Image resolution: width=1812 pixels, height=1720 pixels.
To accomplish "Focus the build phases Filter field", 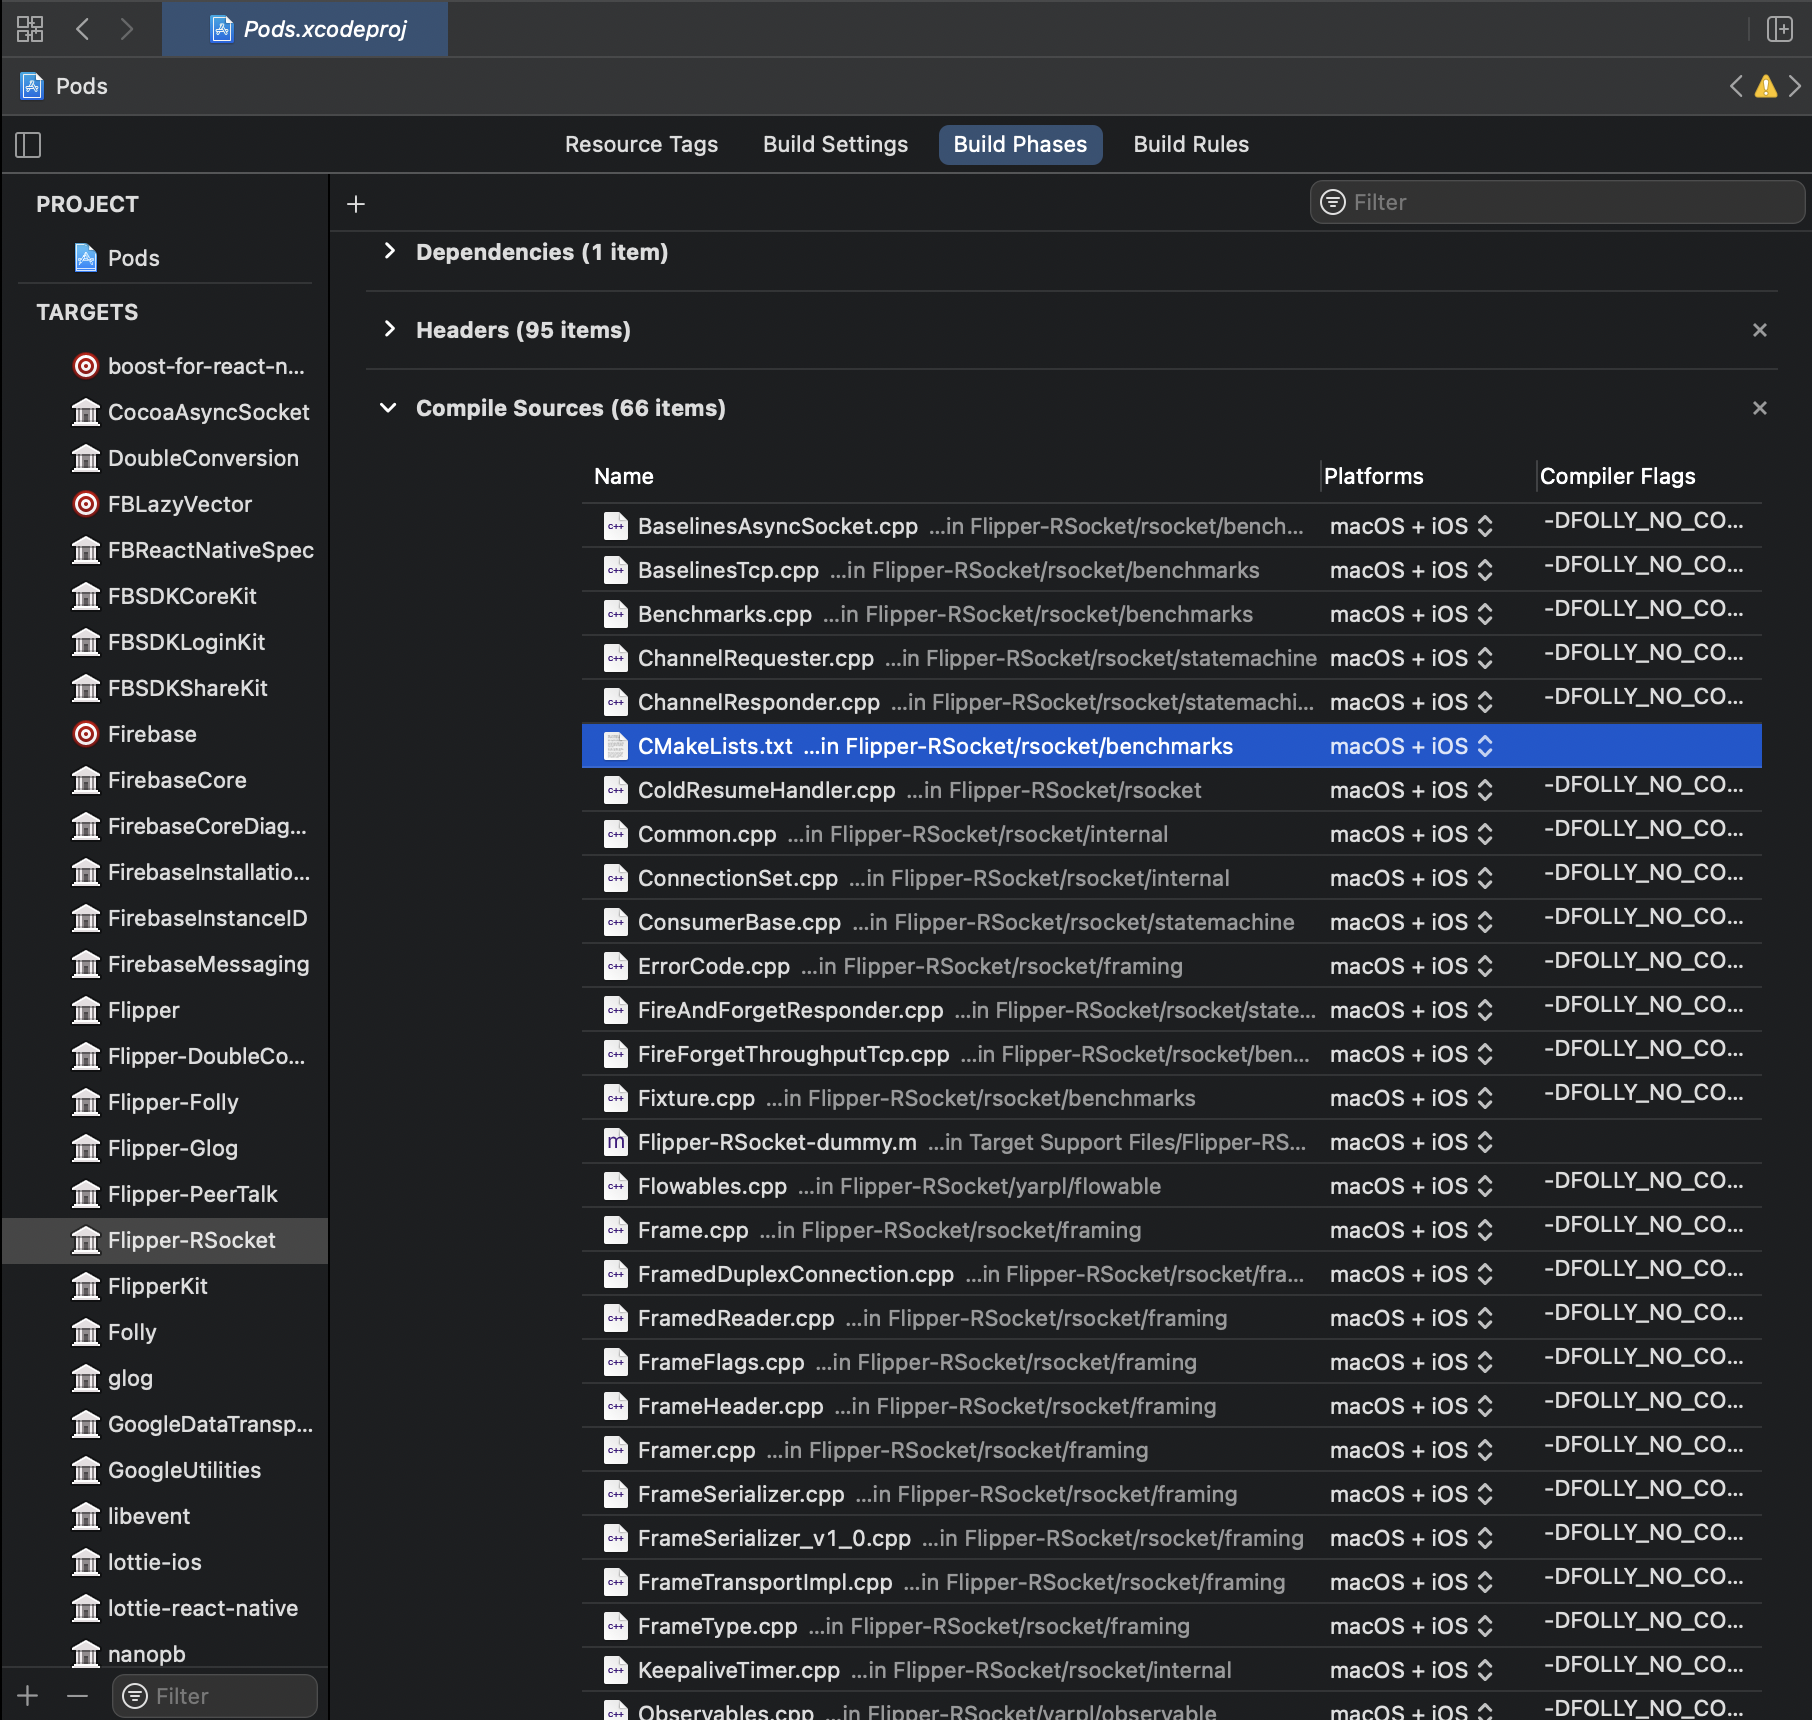I will [x=1557, y=202].
